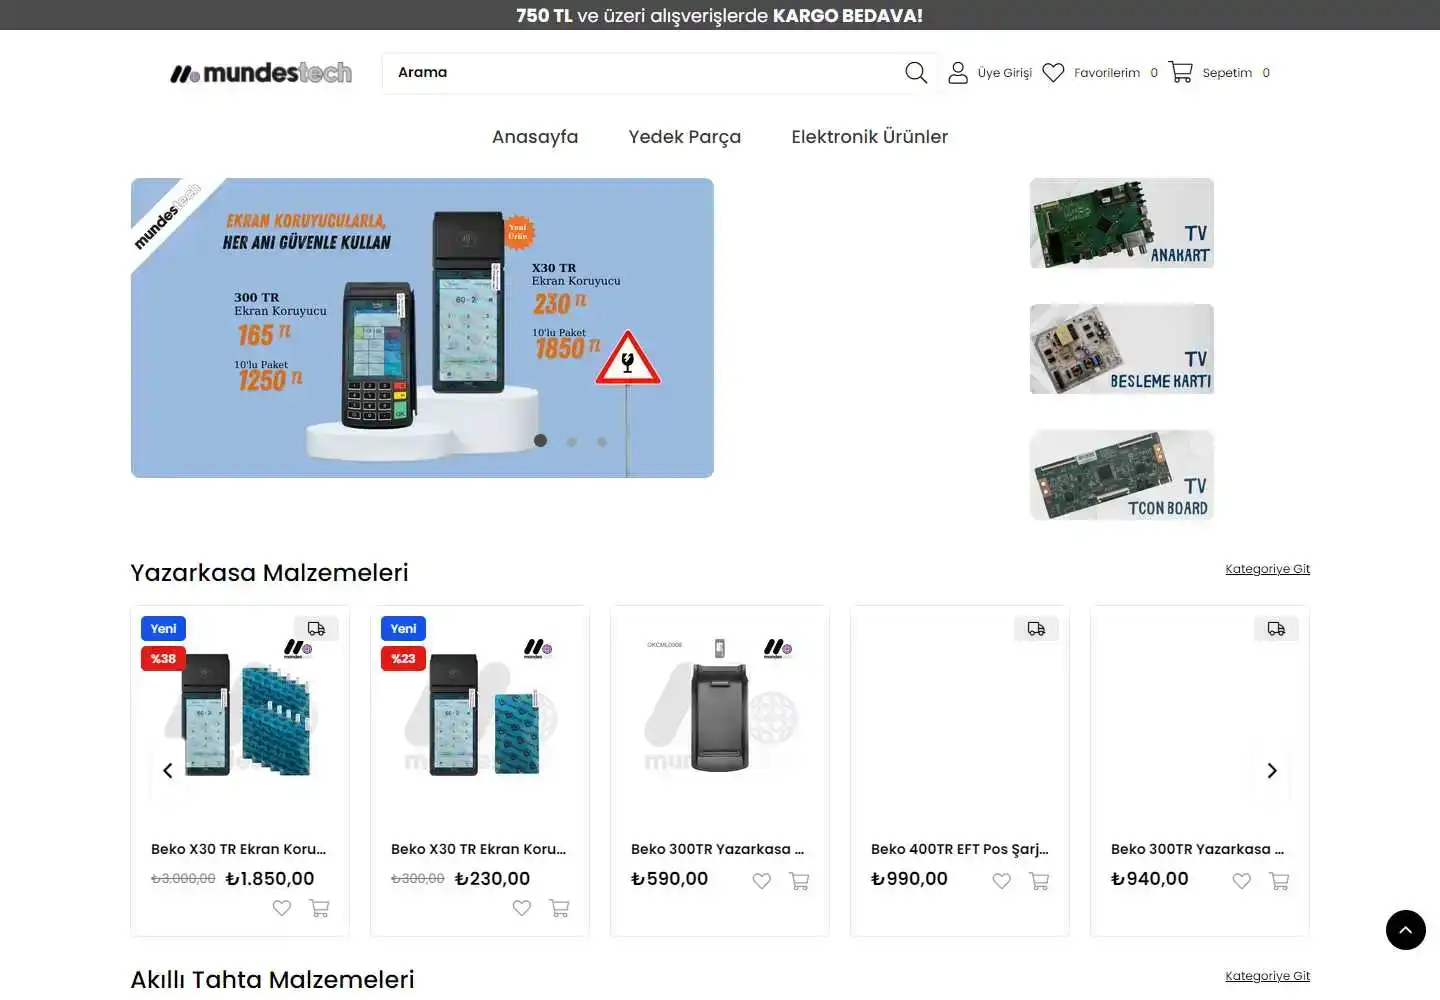Show next products with right arrow
This screenshot has width=1440, height=1000.
[1272, 771]
